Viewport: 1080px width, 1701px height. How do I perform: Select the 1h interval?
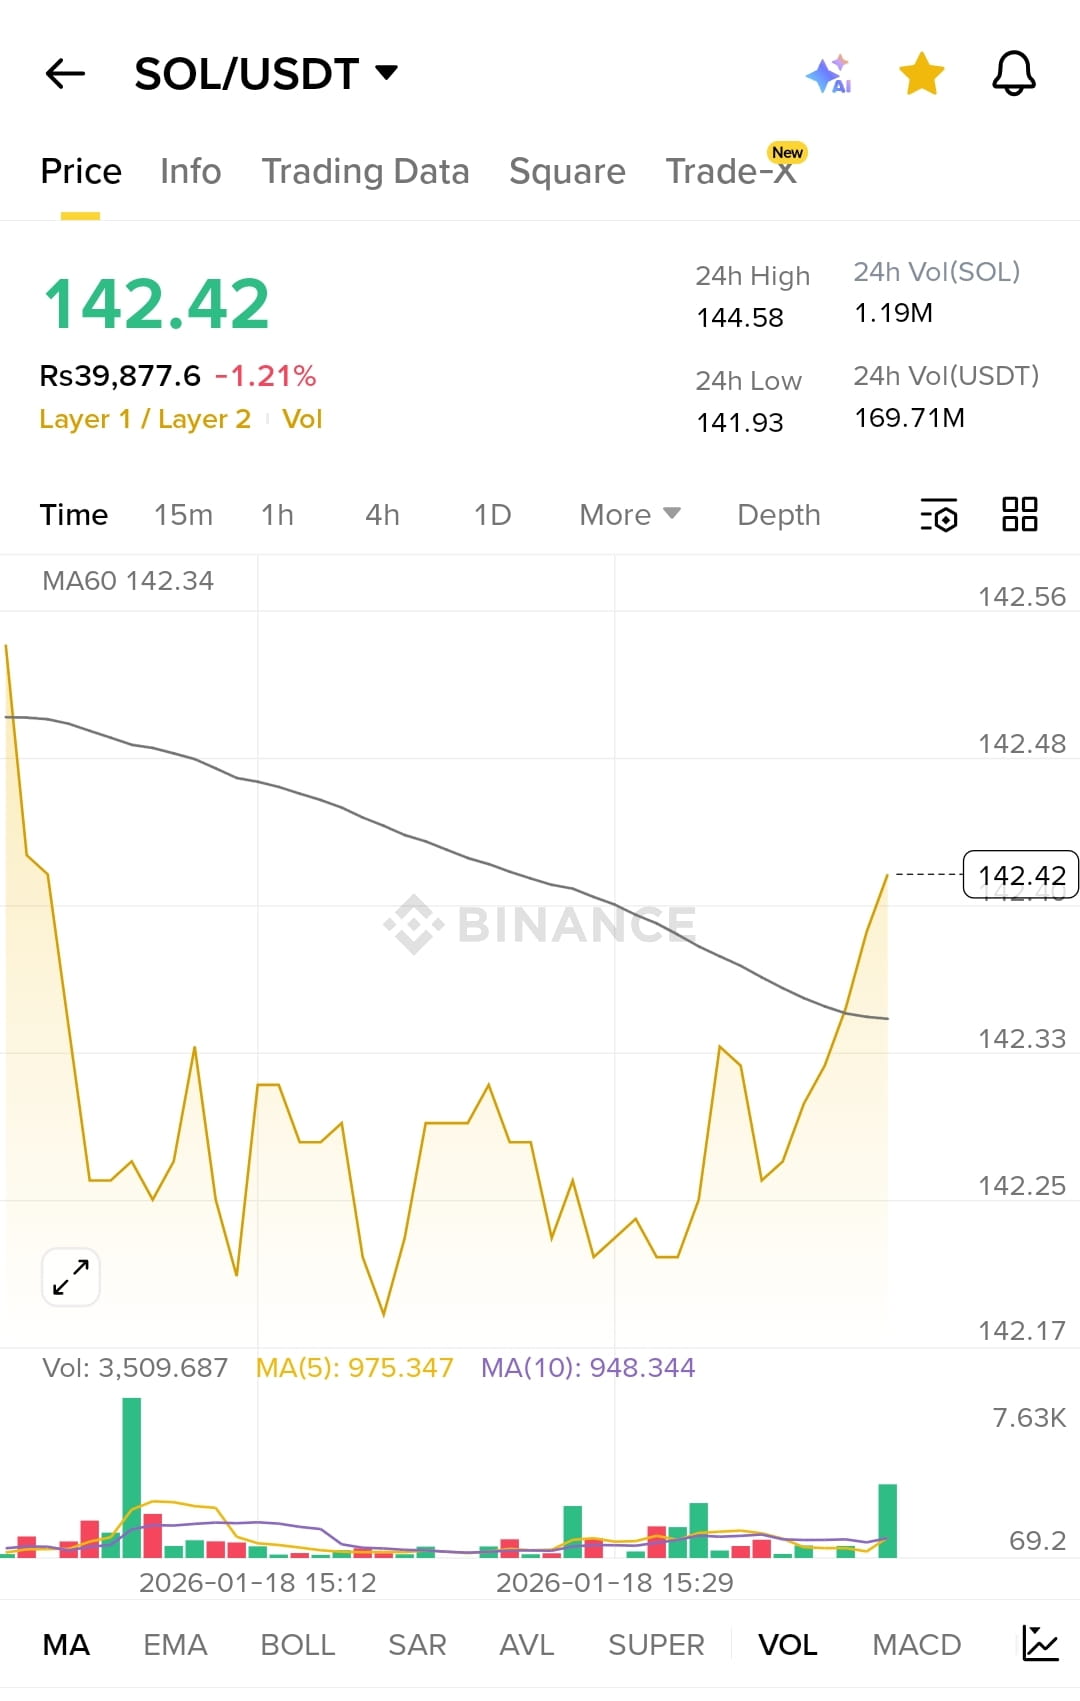pyautogui.click(x=277, y=515)
